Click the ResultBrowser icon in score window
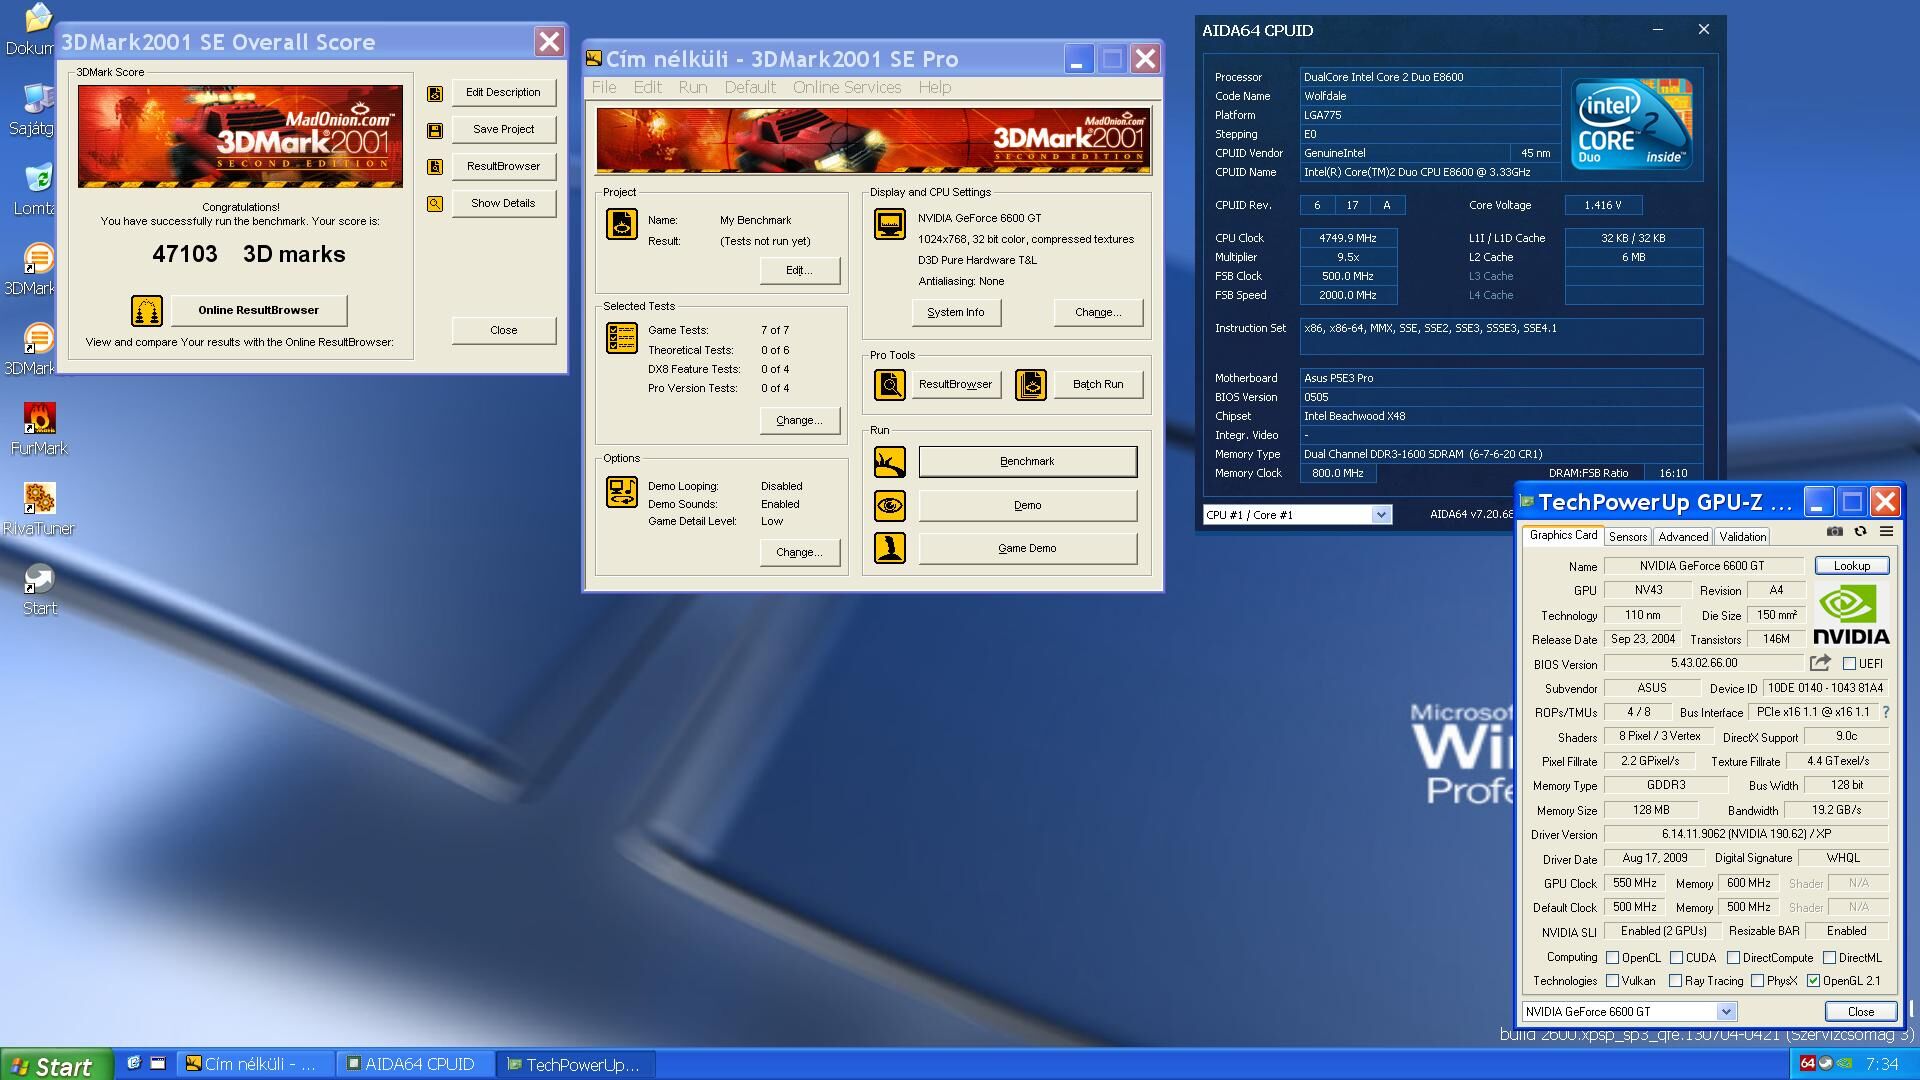 435,167
